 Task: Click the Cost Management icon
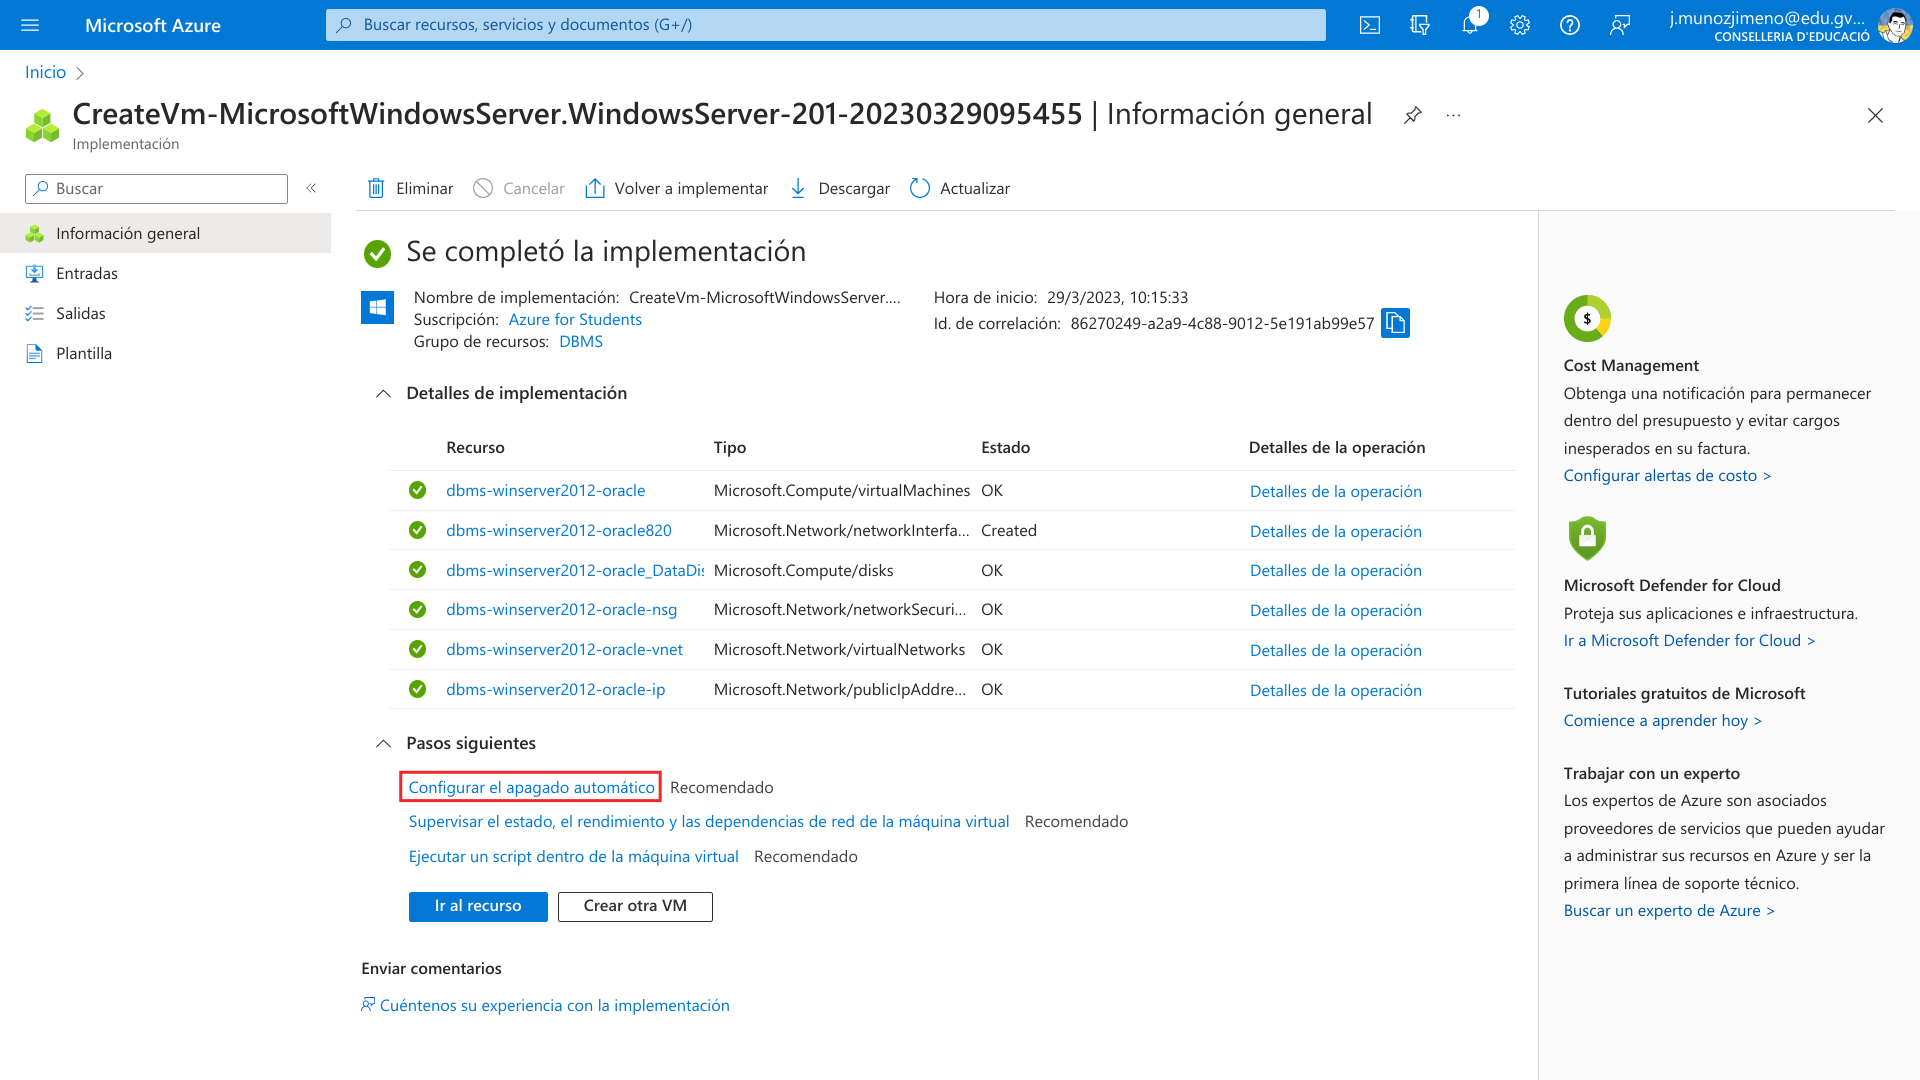[x=1587, y=319]
